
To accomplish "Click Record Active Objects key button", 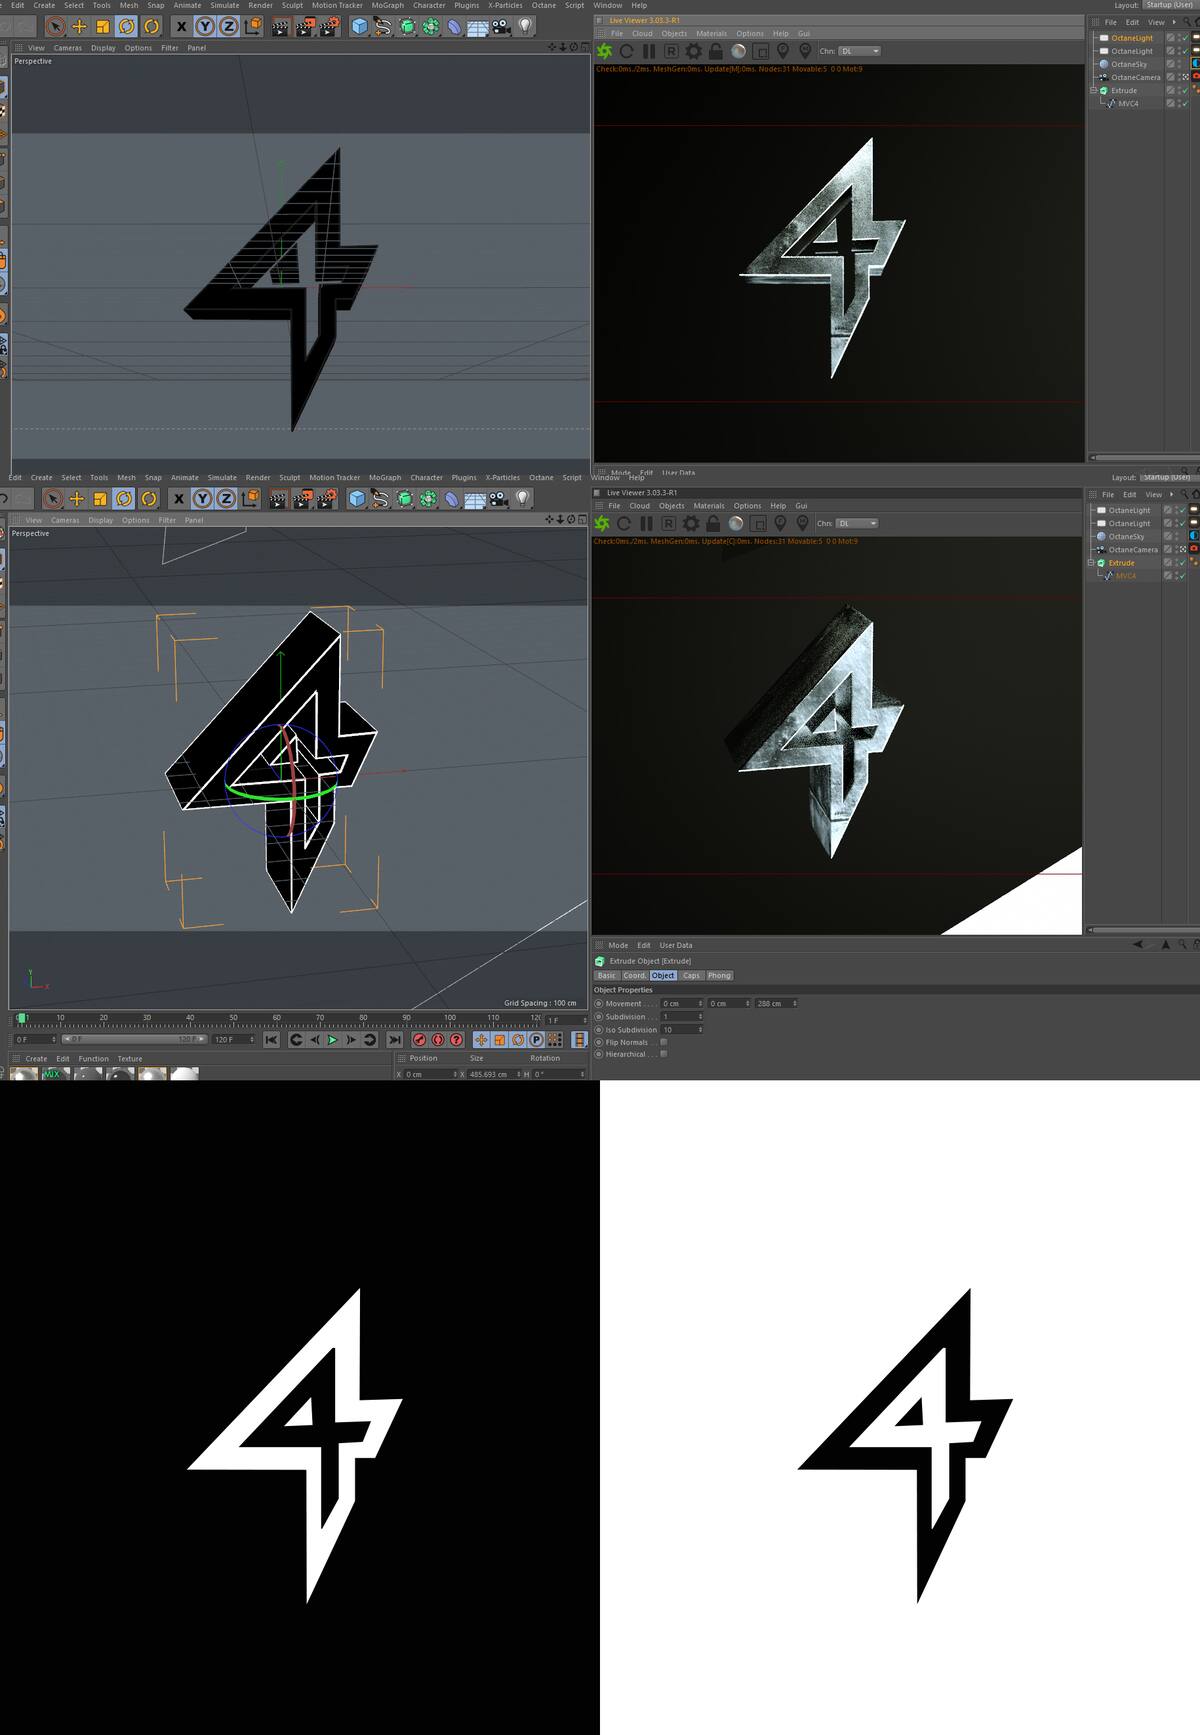I will pyautogui.click(x=420, y=1040).
